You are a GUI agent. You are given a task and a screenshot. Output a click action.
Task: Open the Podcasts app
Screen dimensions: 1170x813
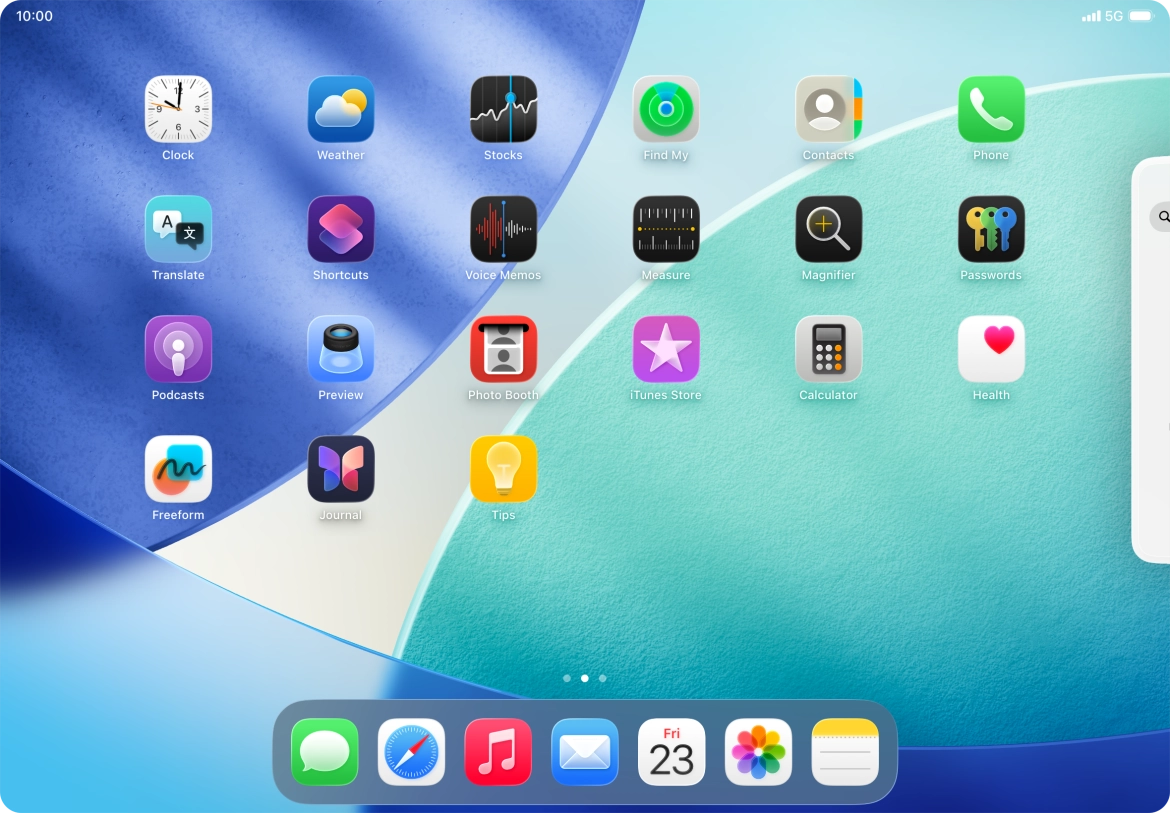[178, 349]
